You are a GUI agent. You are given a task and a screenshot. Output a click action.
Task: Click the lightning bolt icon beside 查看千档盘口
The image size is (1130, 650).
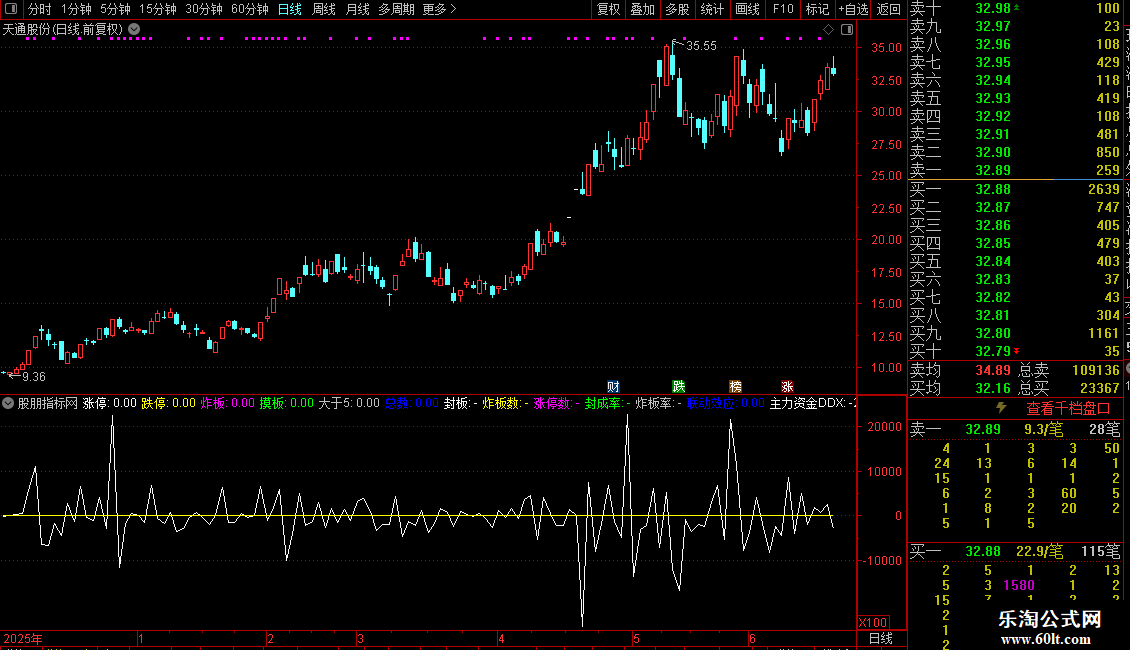point(1001,408)
